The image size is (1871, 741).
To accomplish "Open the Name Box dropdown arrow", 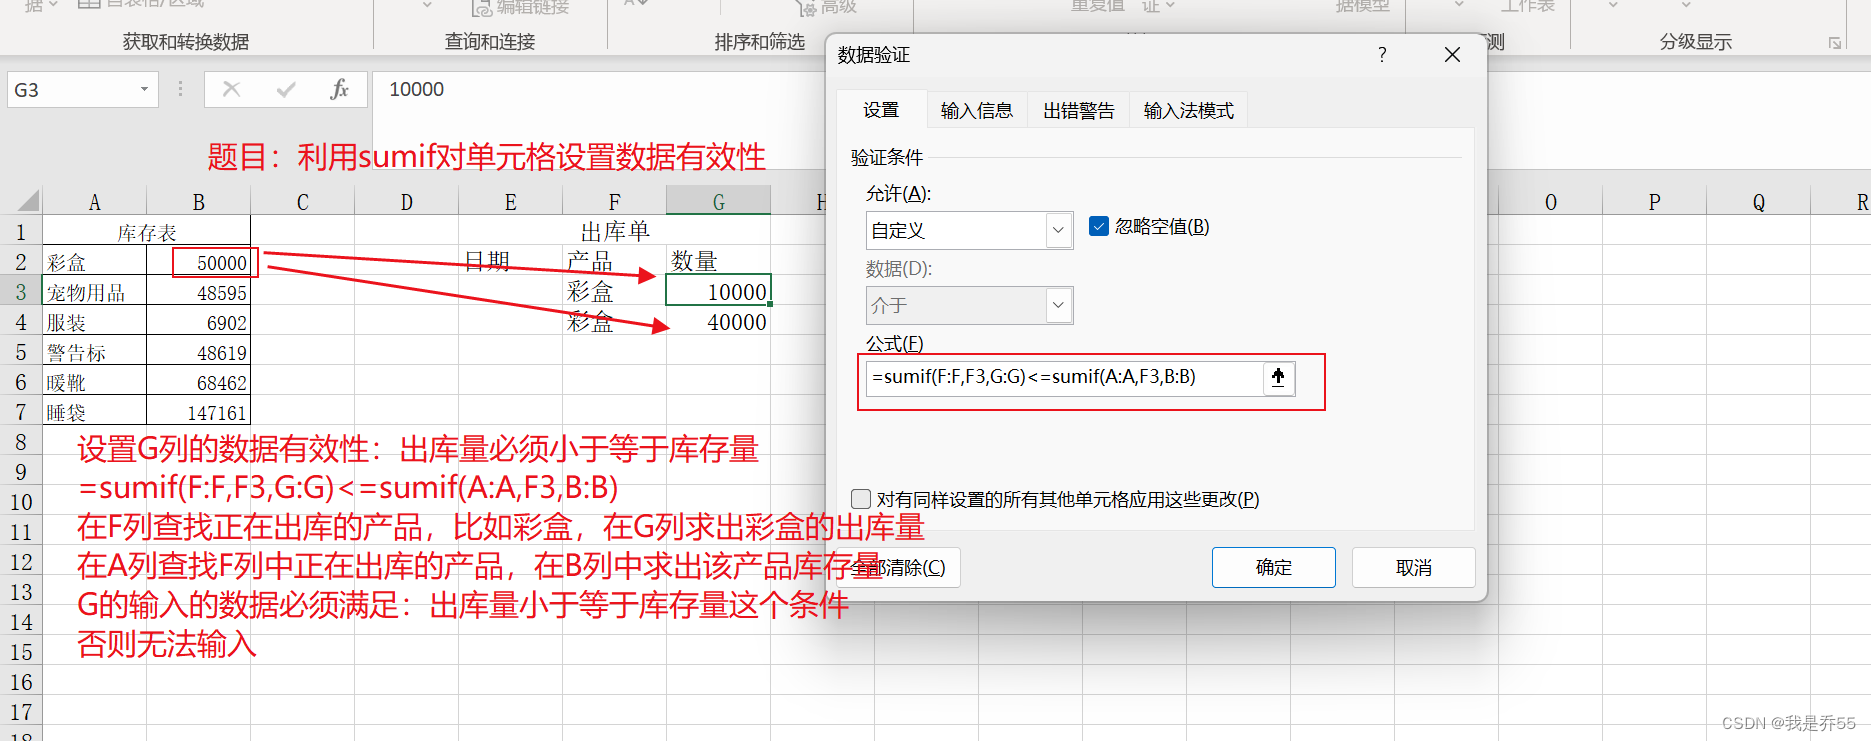I will (x=144, y=89).
